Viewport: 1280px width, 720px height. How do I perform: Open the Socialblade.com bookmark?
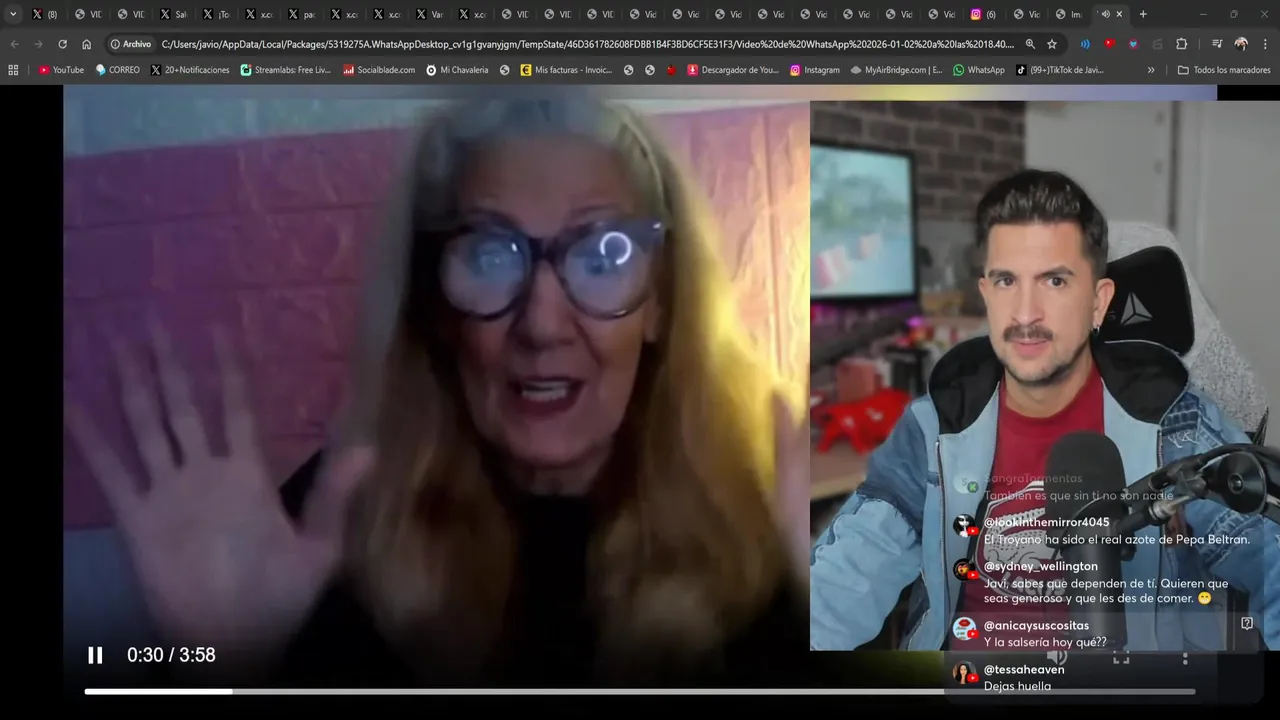tap(379, 70)
